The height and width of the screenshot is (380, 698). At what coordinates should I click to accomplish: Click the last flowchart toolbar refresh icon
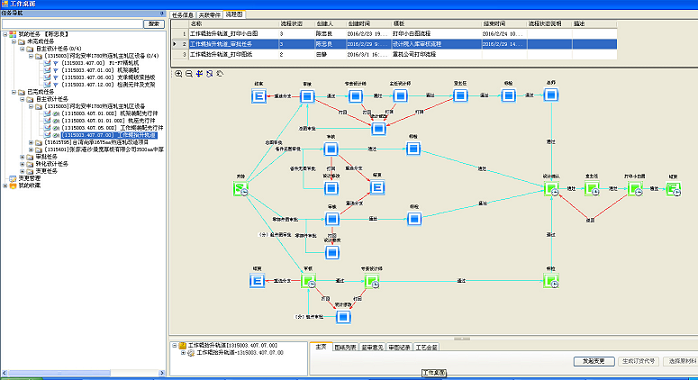(x=220, y=74)
